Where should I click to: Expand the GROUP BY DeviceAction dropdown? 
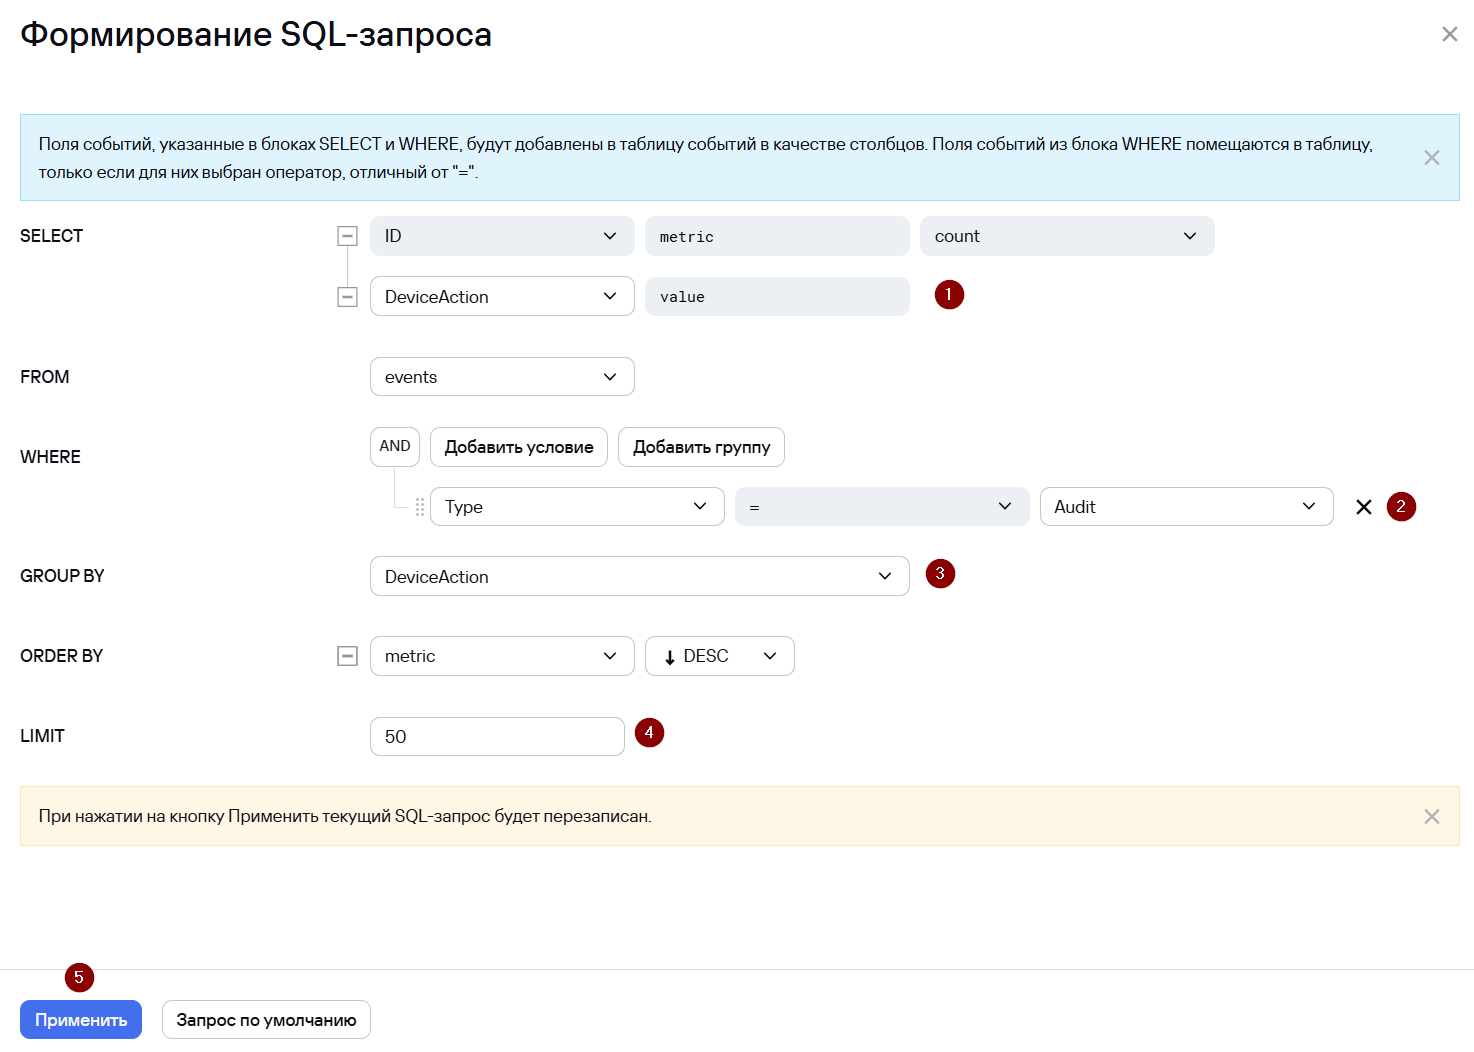640,576
